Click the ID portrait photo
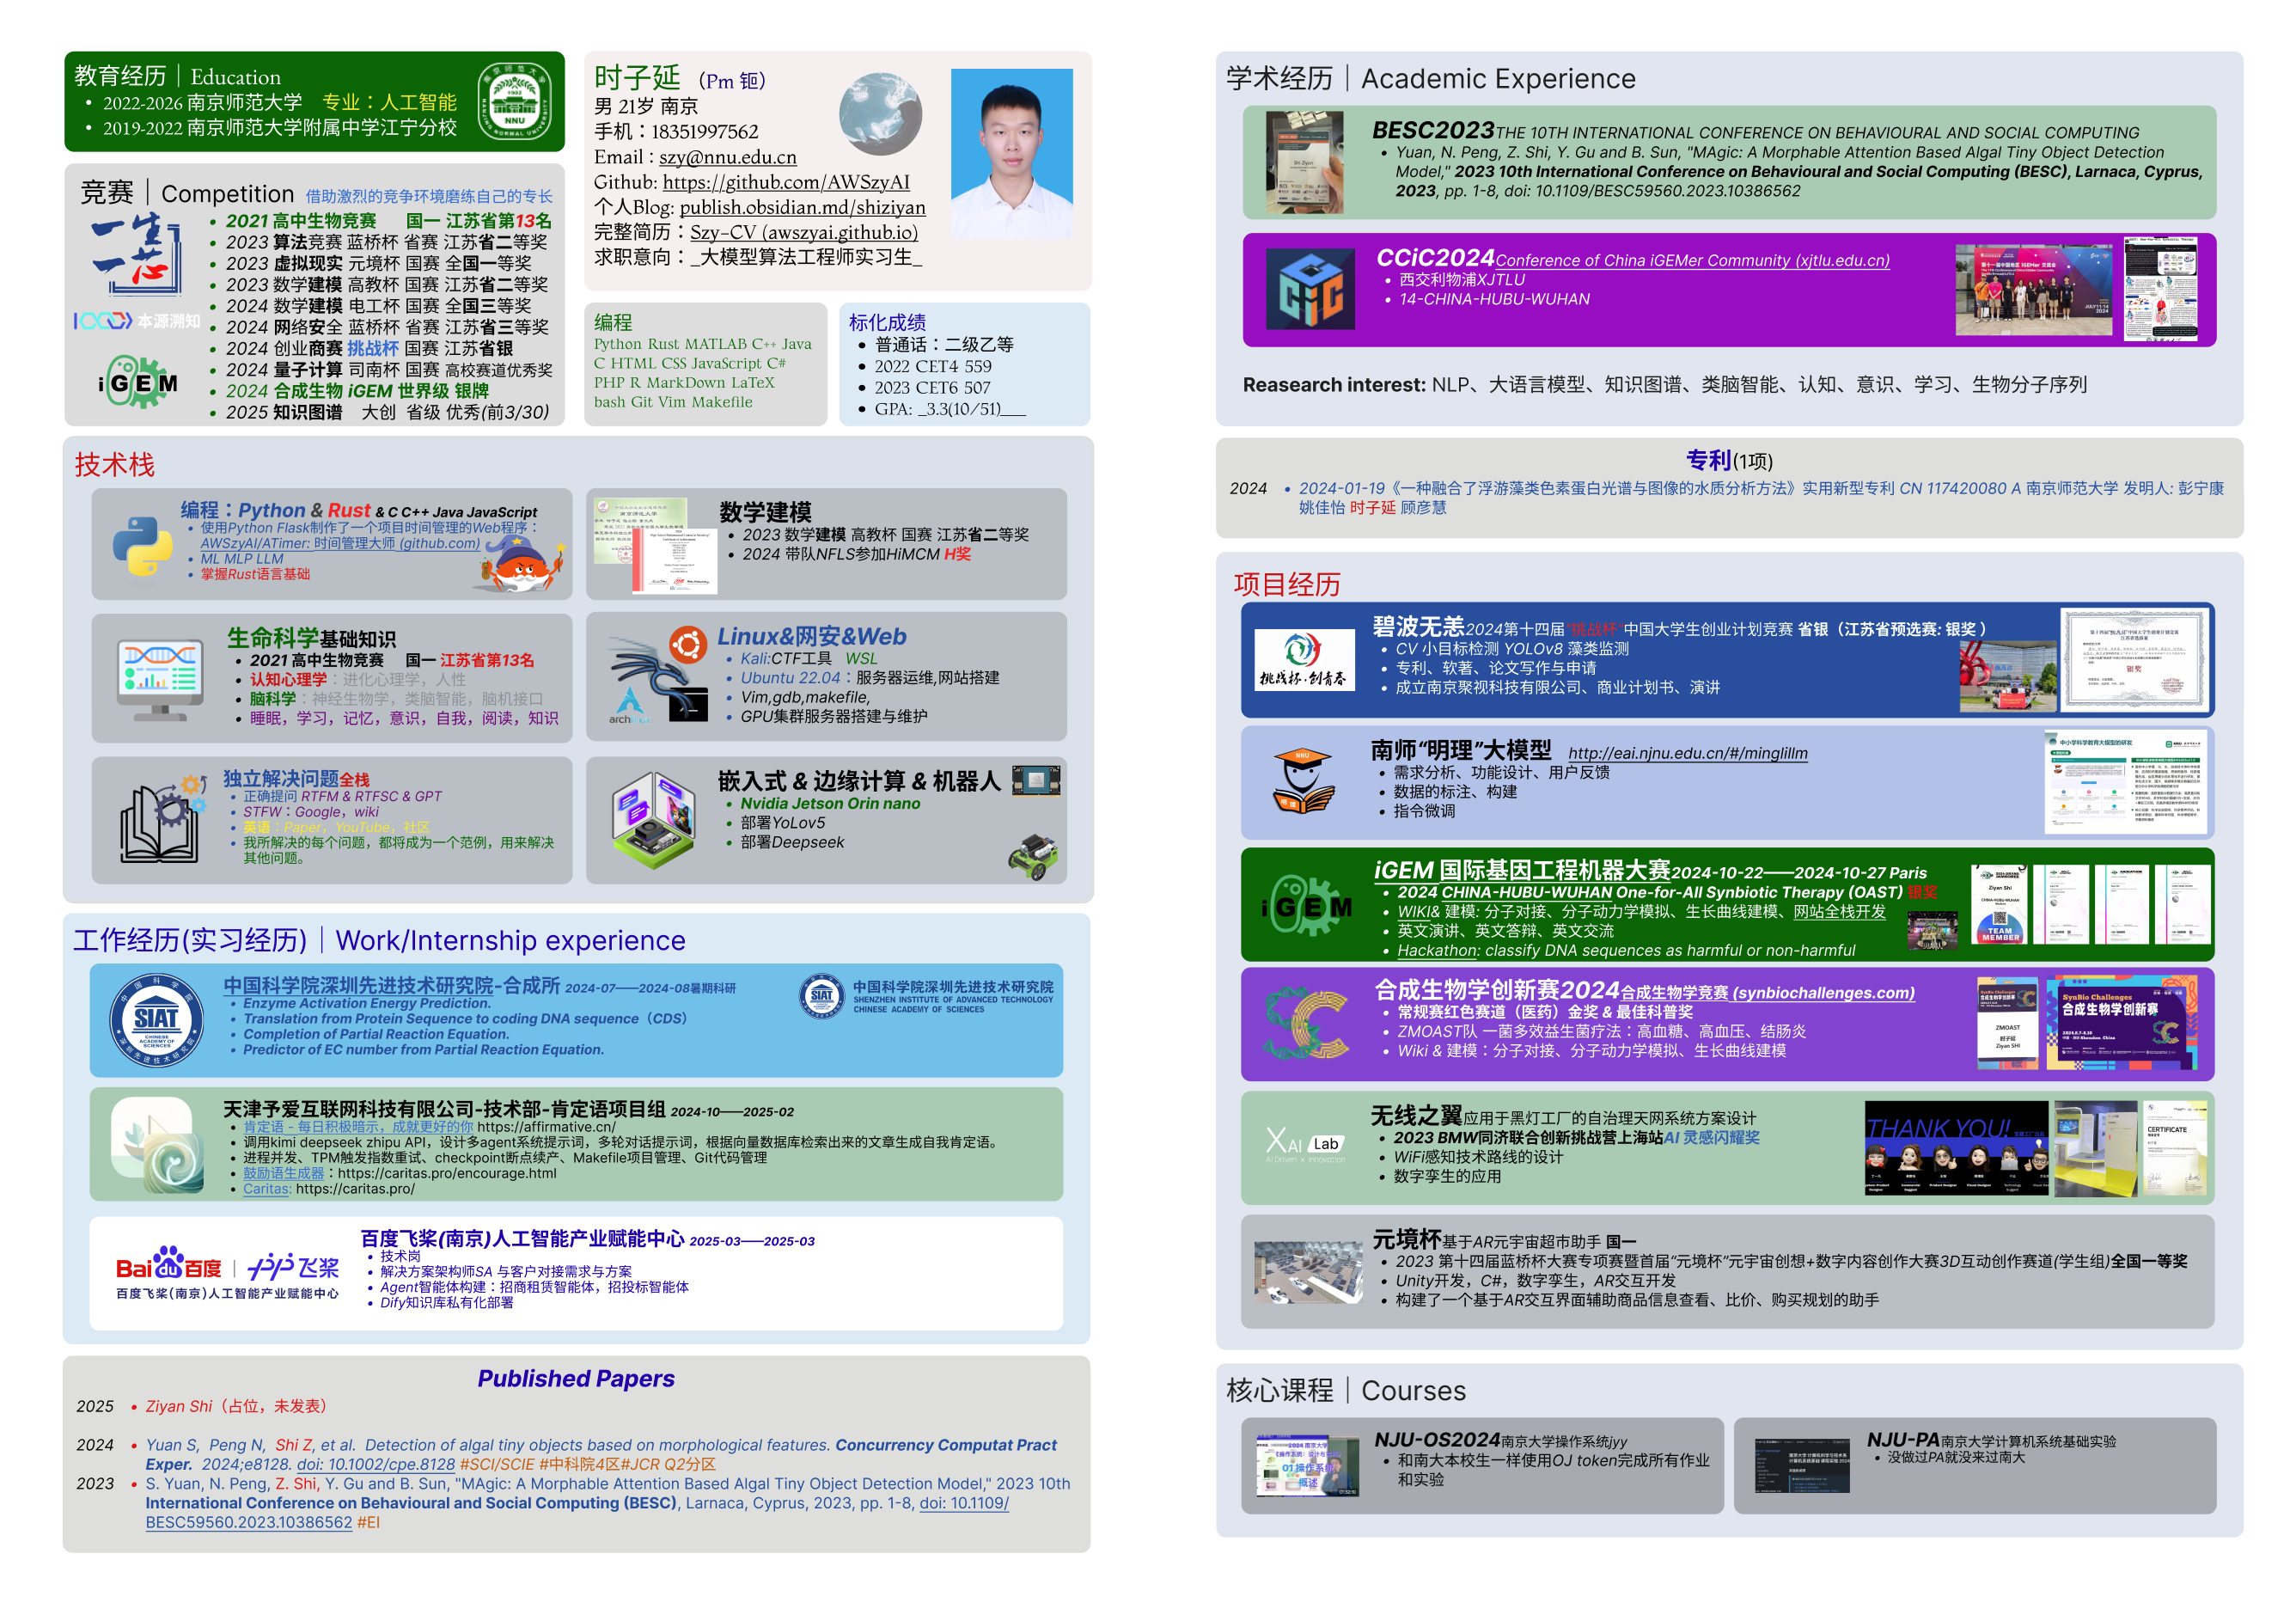2296x1621 pixels. tap(1011, 153)
